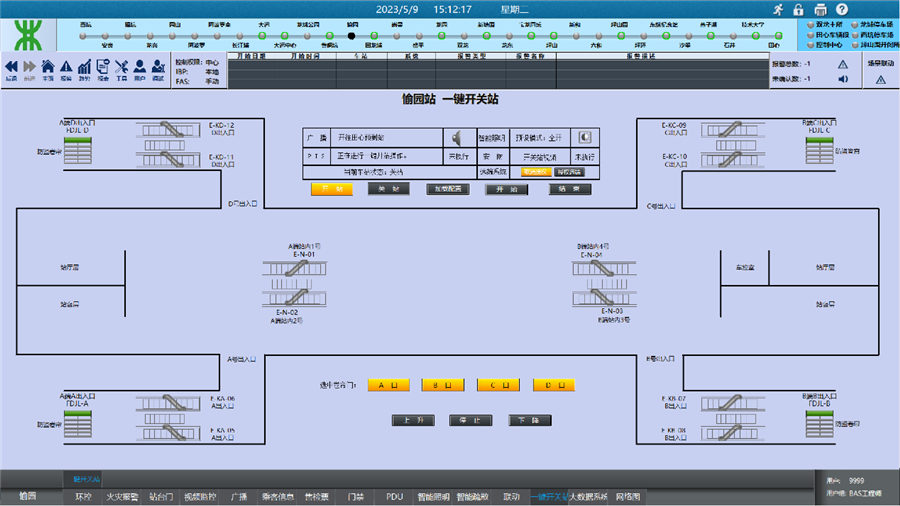Click the grey speaker icon in 广播 row
Image resolution: width=900 pixels, height=506 pixels.
457,138
